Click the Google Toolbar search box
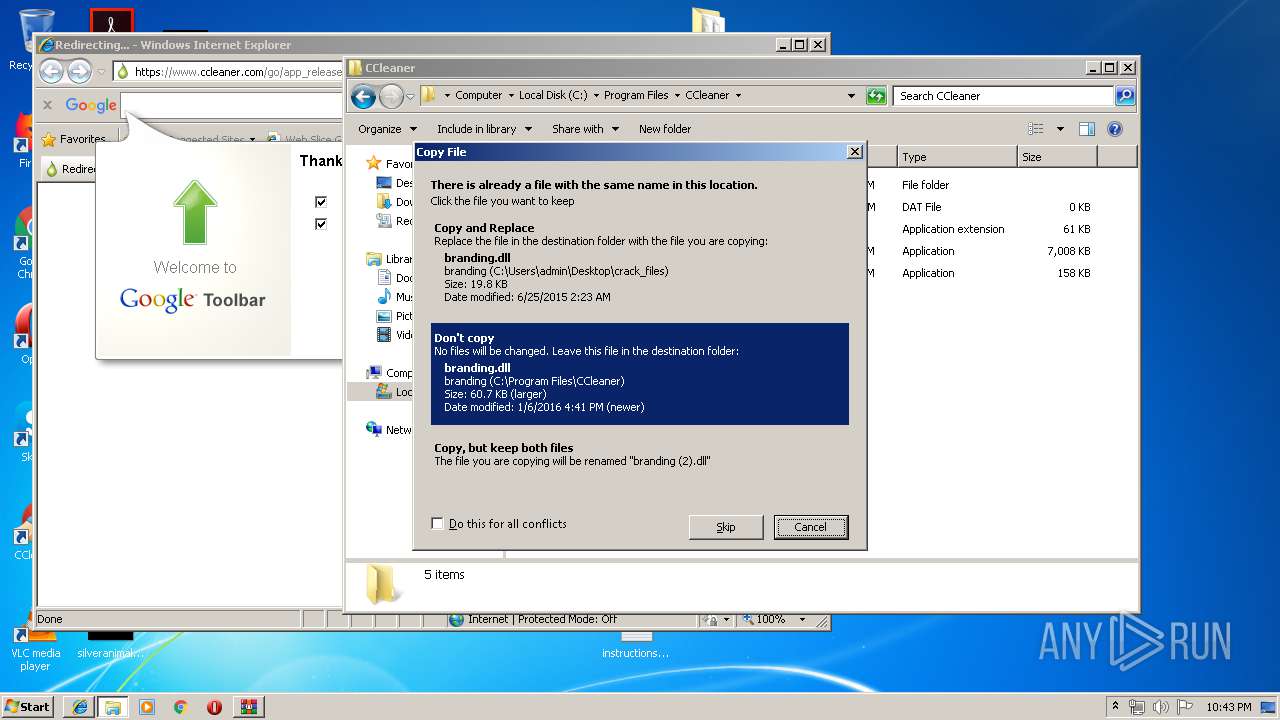Screen dimensions: 1280x720 pyautogui.click(x=230, y=105)
